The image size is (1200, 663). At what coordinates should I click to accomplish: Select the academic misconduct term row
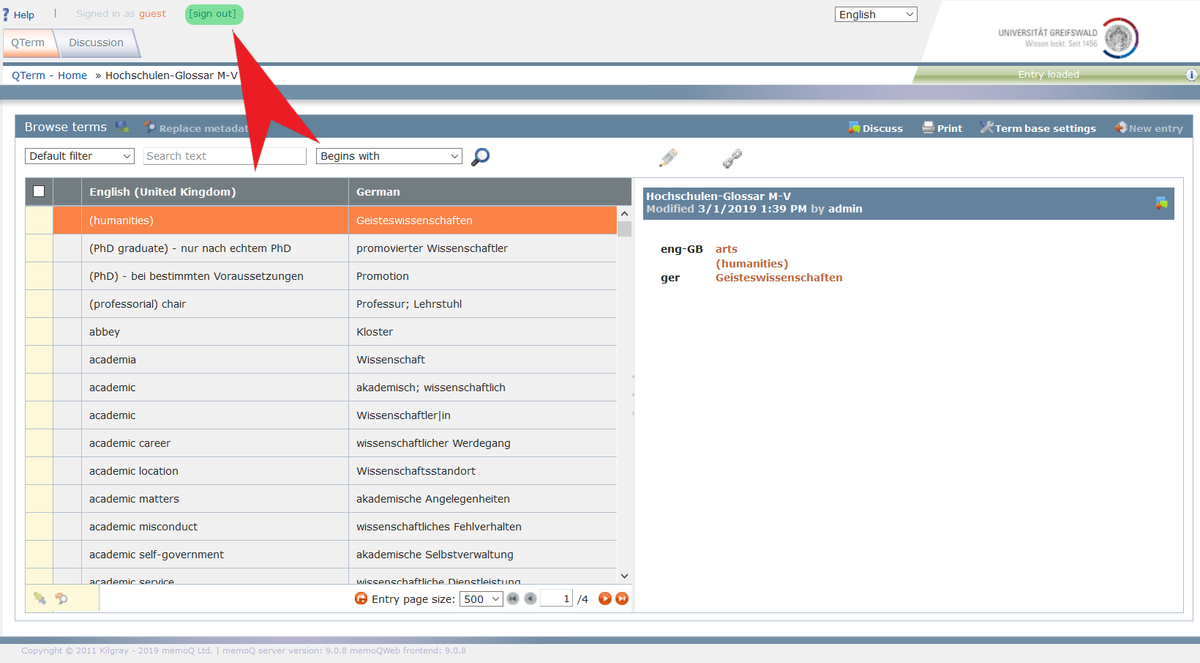[x=143, y=527]
